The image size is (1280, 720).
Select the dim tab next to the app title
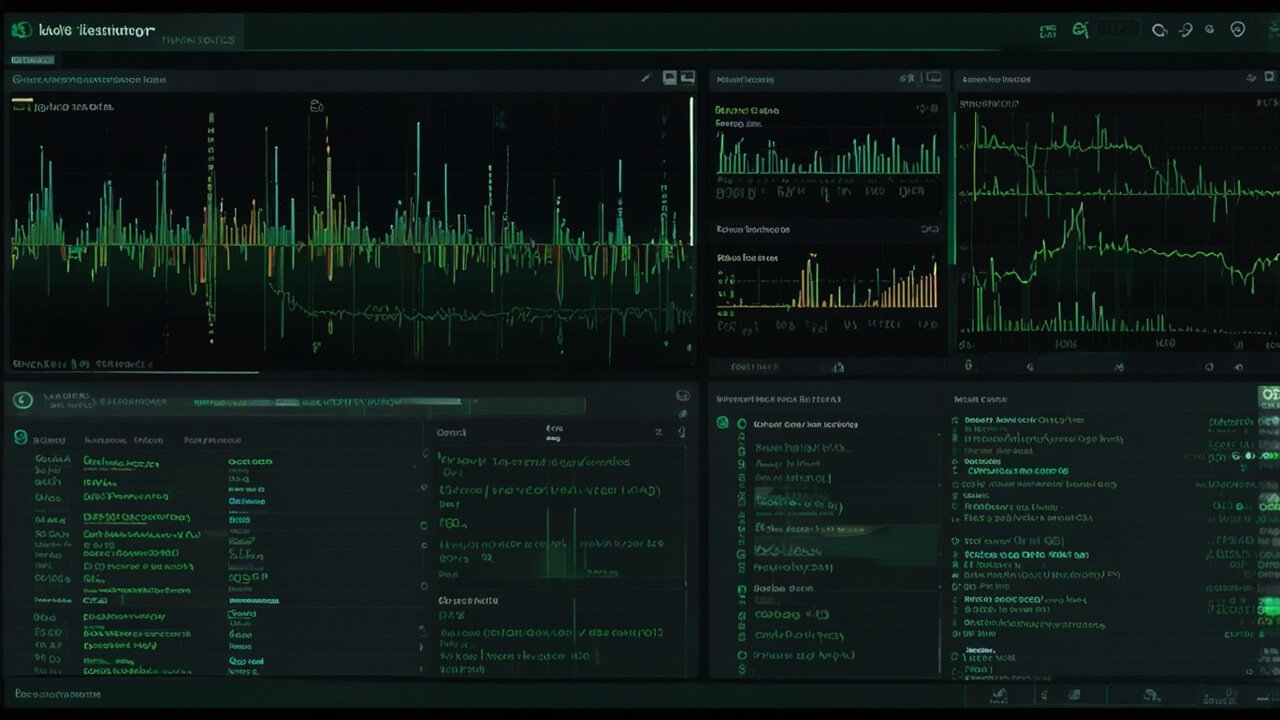(x=198, y=40)
